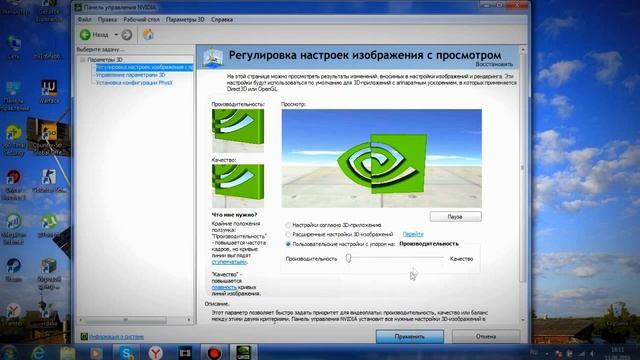Click the Отмена button
Image resolution: width=640 pixels, height=360 pixels.
486,337
